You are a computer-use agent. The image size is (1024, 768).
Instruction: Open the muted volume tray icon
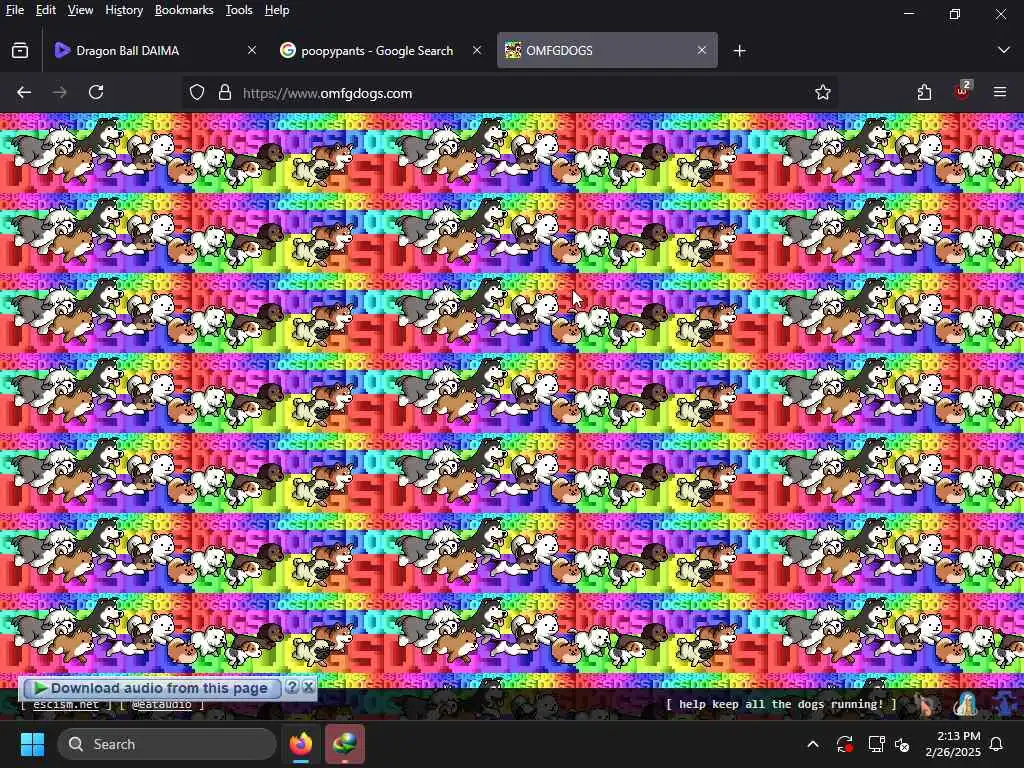click(903, 744)
